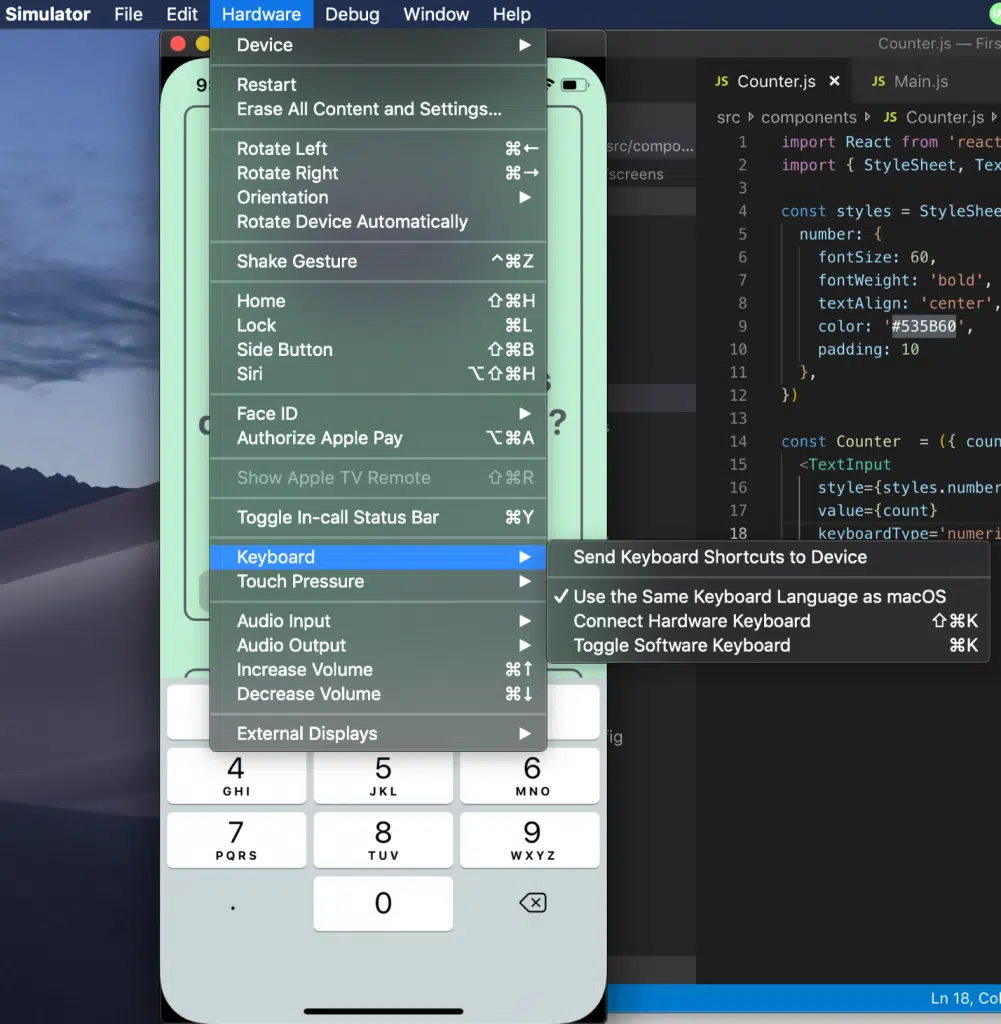Close the Counter.js editor tab
Viewport: 1001px width, 1024px height.
click(834, 82)
